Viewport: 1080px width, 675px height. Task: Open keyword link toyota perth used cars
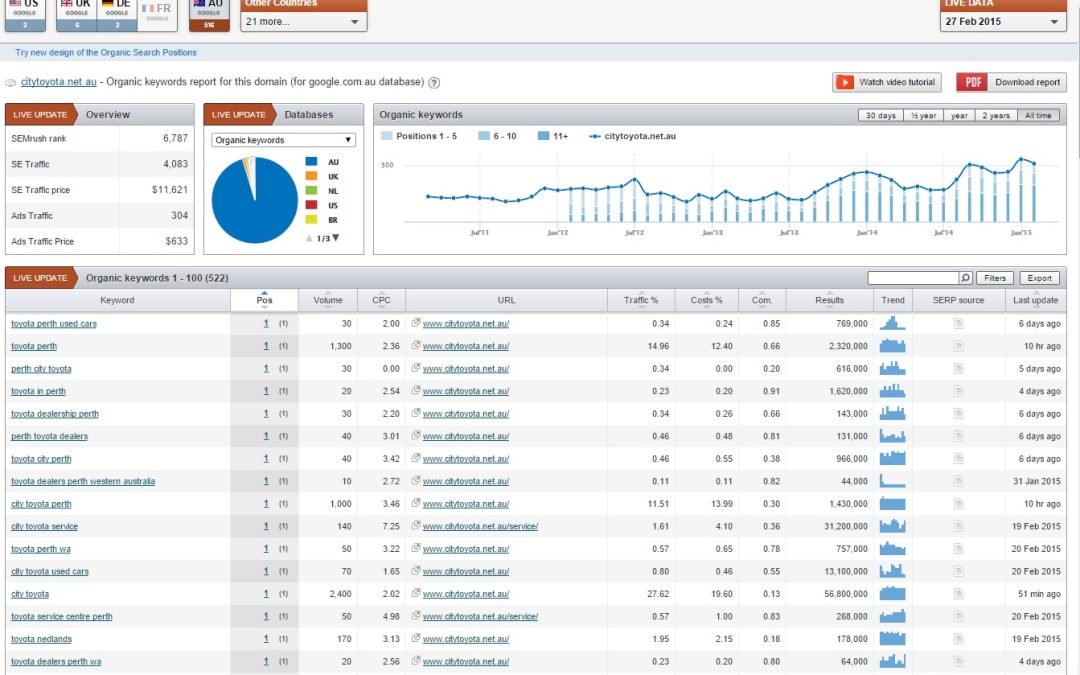pyautogui.click(x=54, y=324)
